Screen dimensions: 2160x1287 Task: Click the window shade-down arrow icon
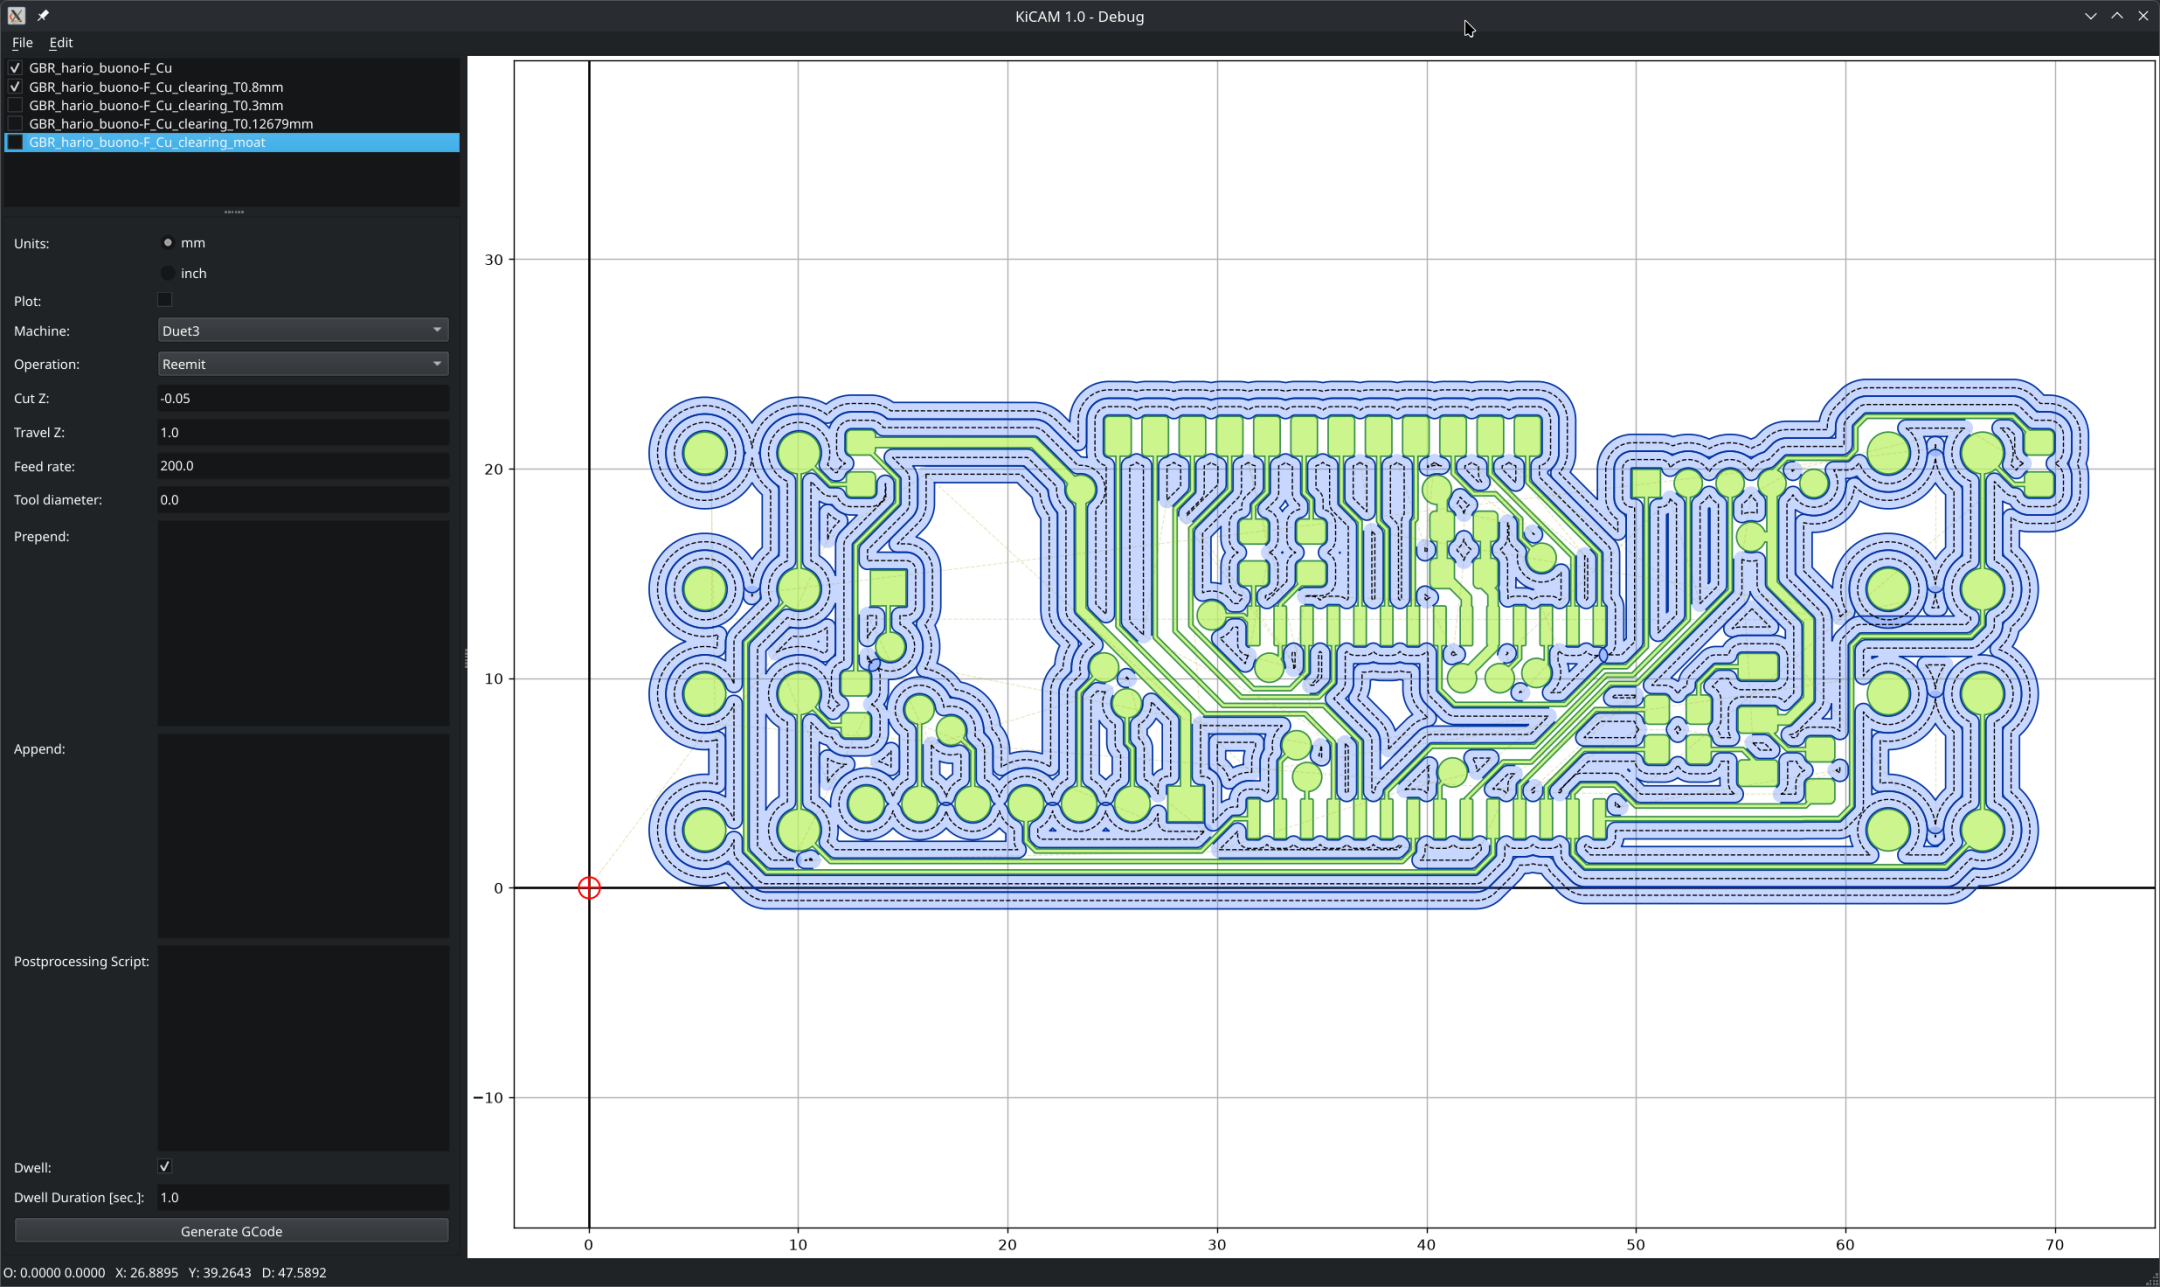pyautogui.click(x=2091, y=16)
